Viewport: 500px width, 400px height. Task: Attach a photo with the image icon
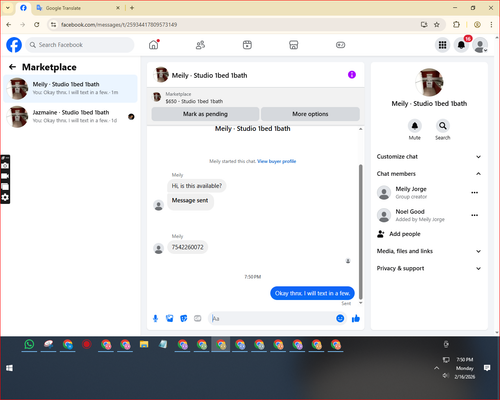170,318
